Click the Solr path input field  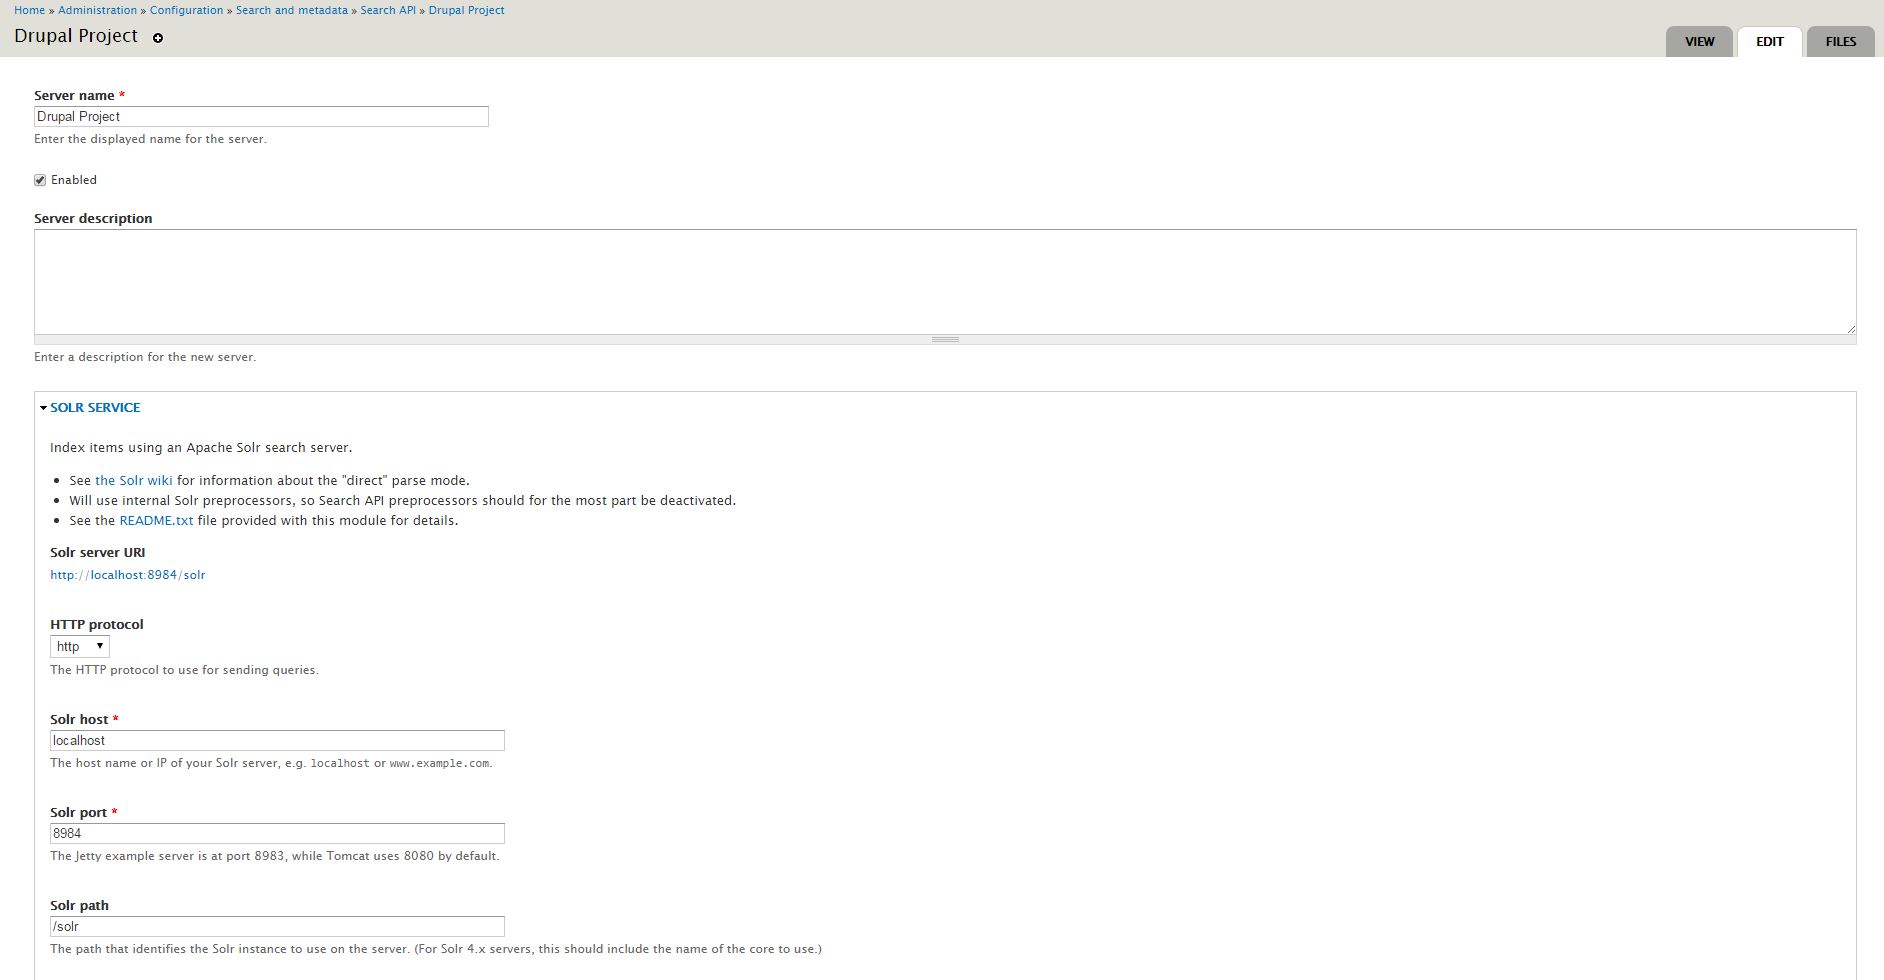point(277,927)
